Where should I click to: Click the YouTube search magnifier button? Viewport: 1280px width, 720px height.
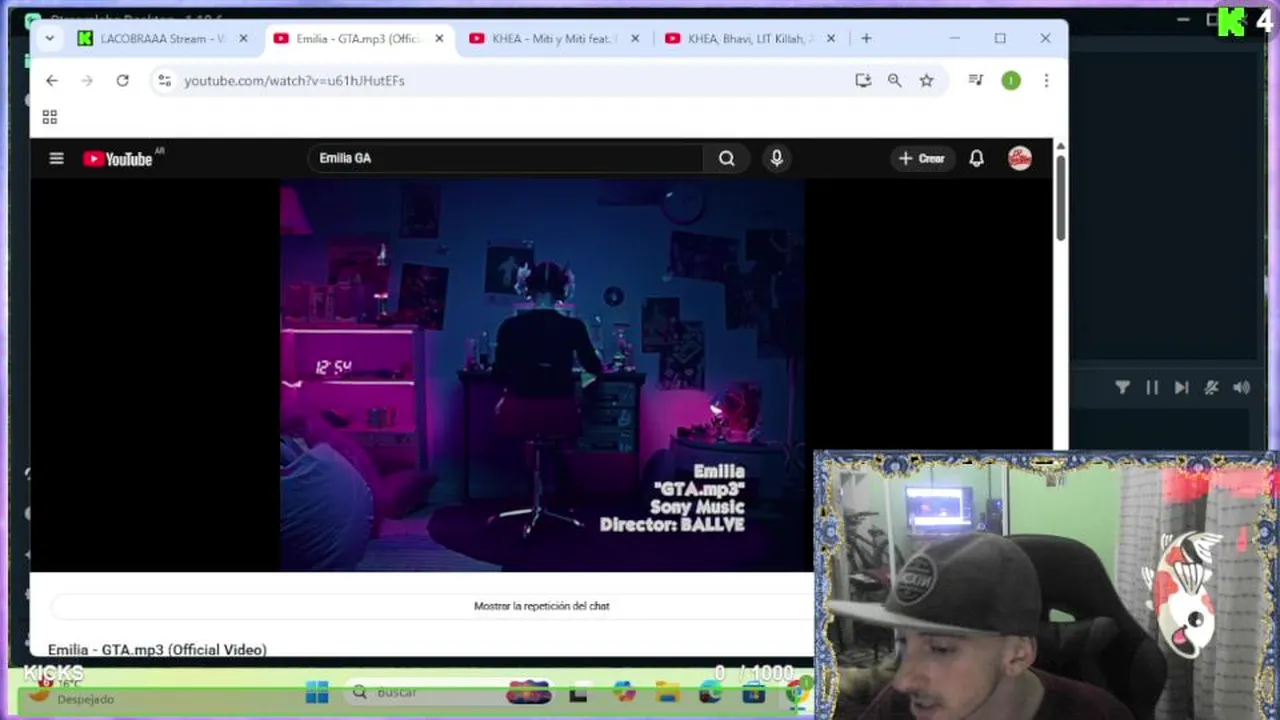tap(726, 158)
